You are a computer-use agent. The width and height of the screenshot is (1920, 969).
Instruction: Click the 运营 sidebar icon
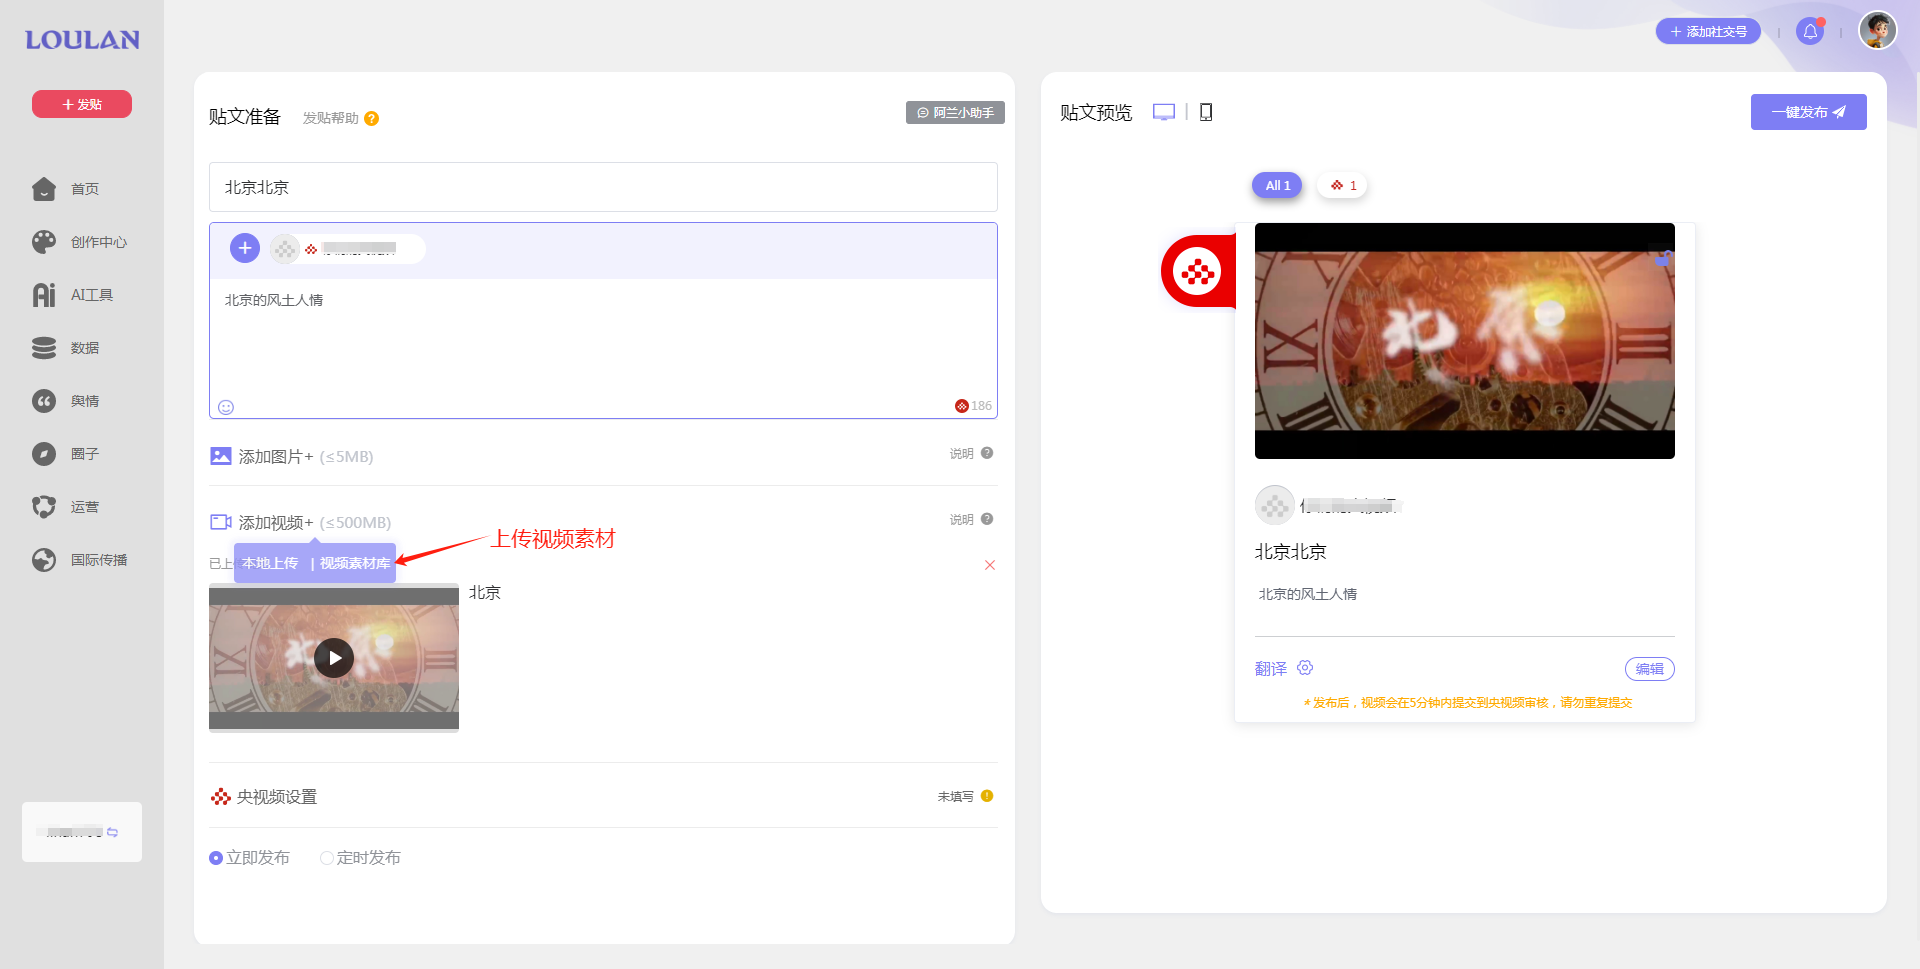point(44,507)
